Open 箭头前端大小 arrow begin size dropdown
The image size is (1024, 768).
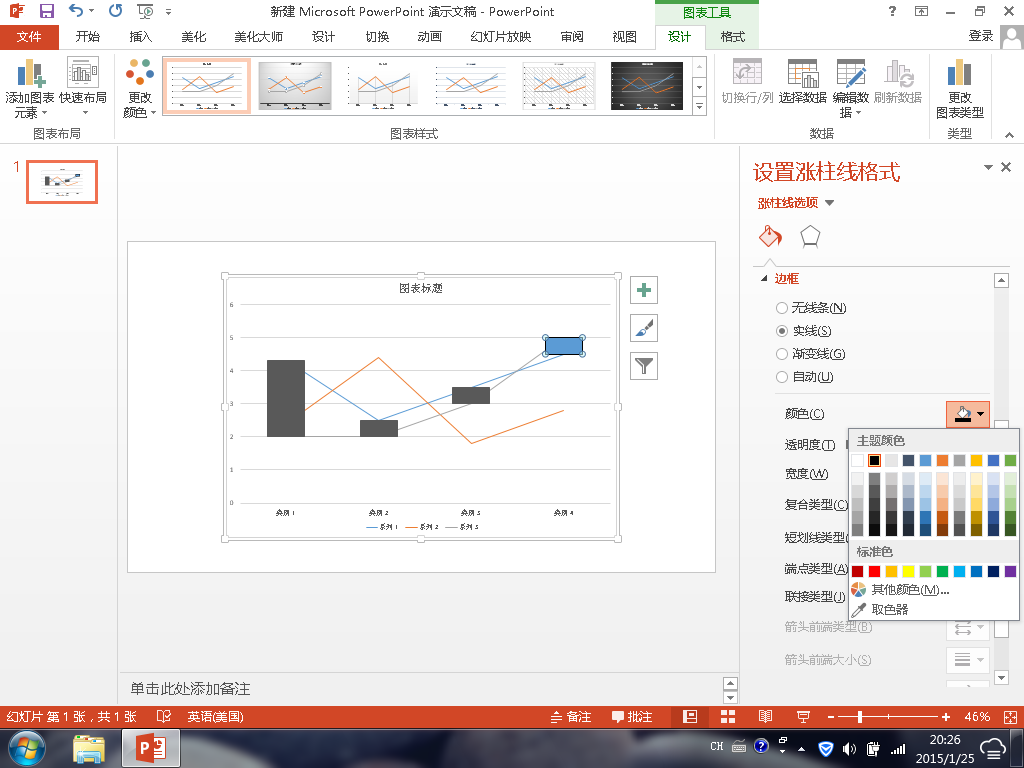tap(968, 660)
